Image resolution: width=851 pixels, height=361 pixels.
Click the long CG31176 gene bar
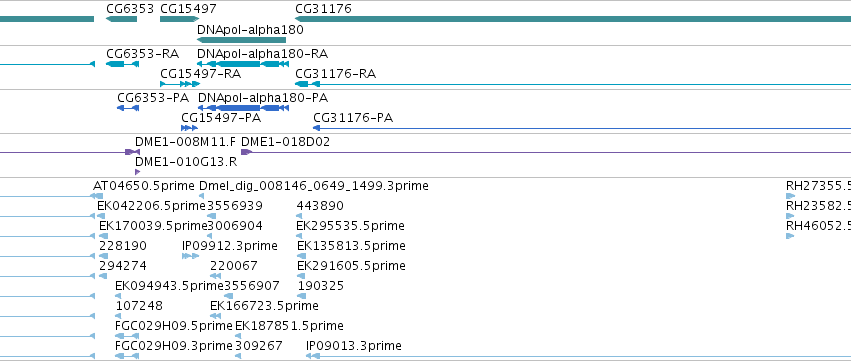(x=573, y=19)
